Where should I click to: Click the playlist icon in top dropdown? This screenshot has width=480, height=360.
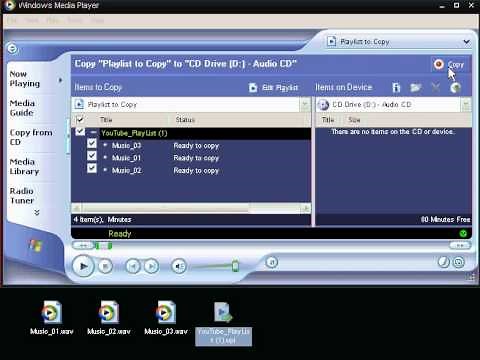tap(332, 42)
